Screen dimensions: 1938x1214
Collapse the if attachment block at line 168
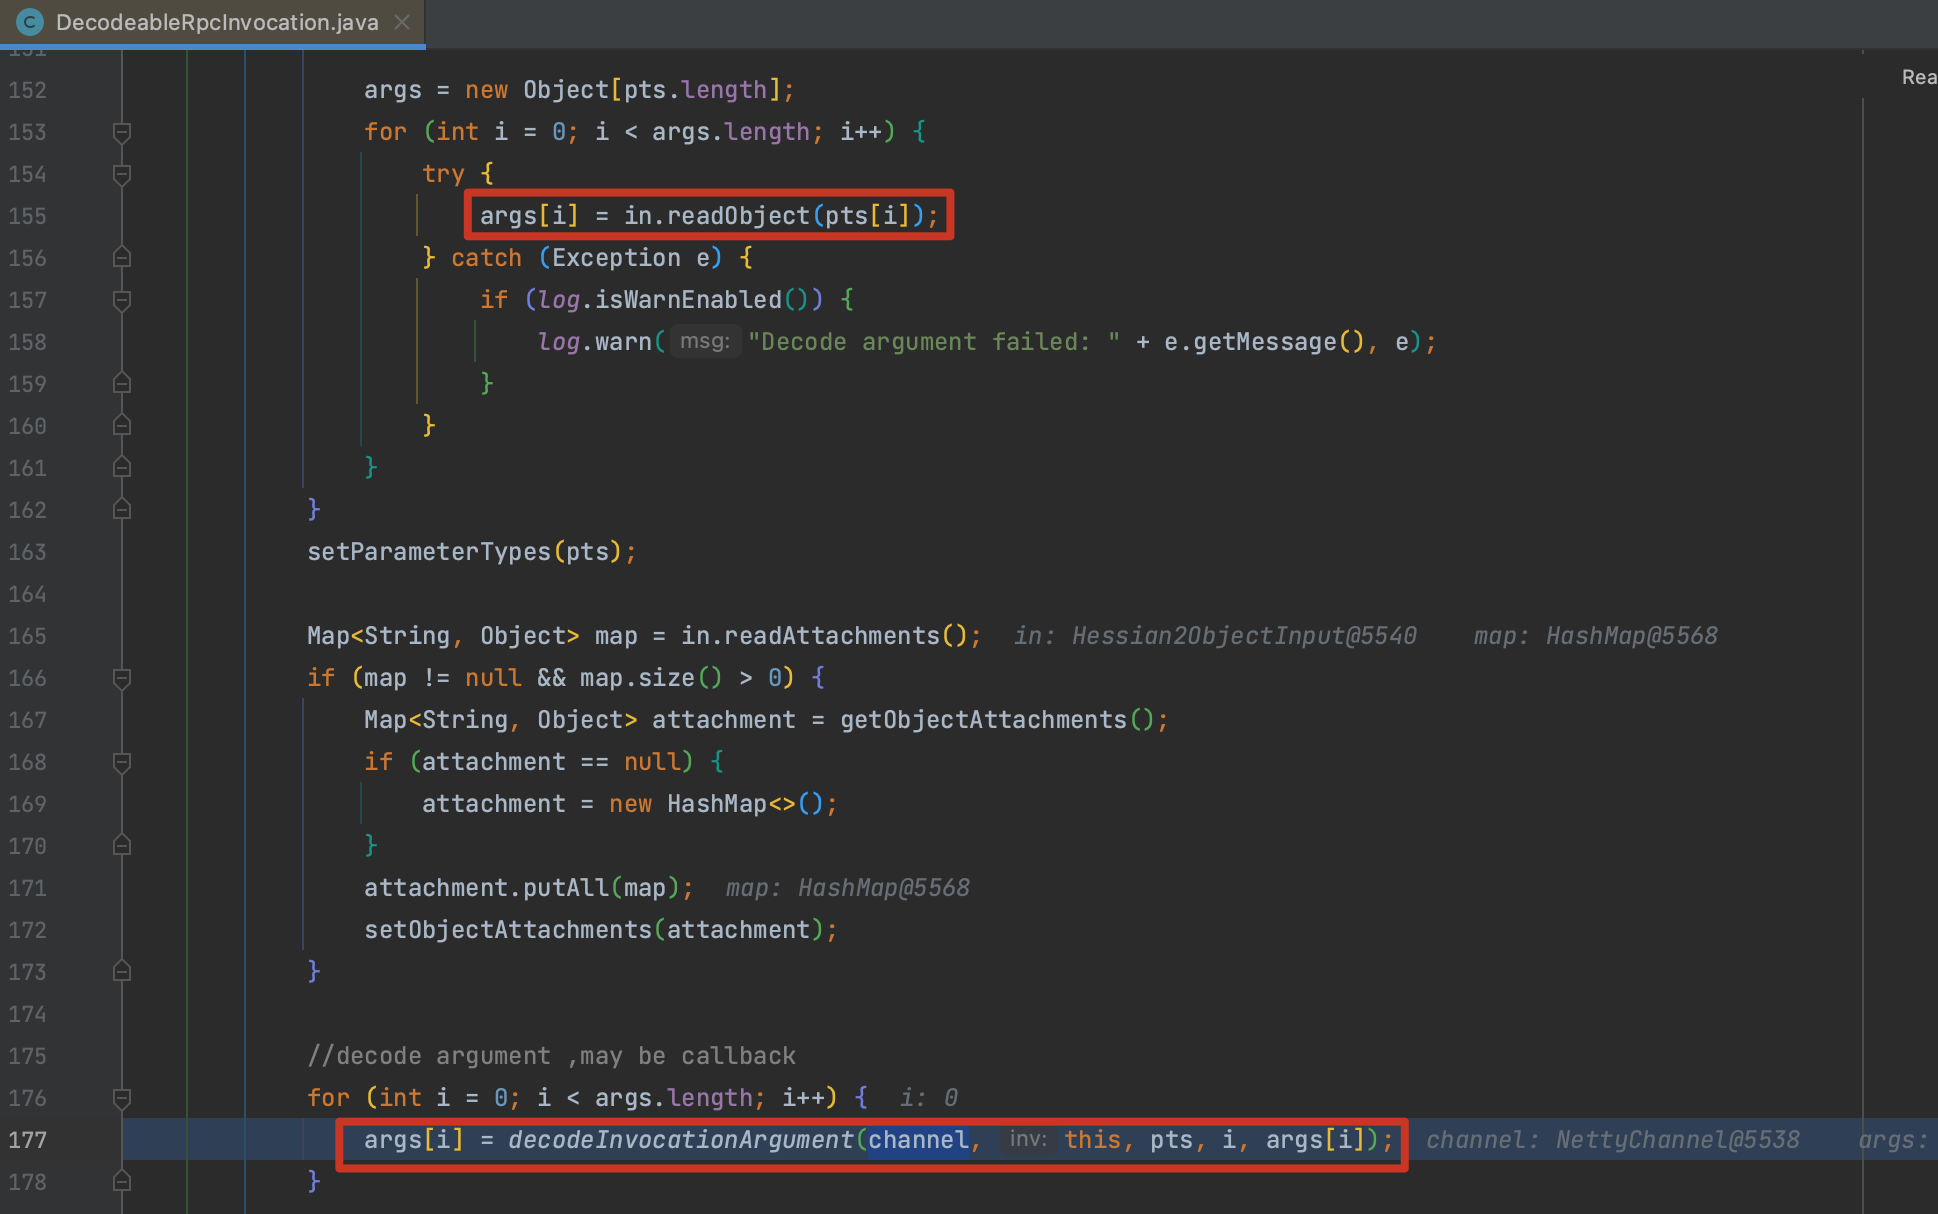pyautogui.click(x=122, y=762)
